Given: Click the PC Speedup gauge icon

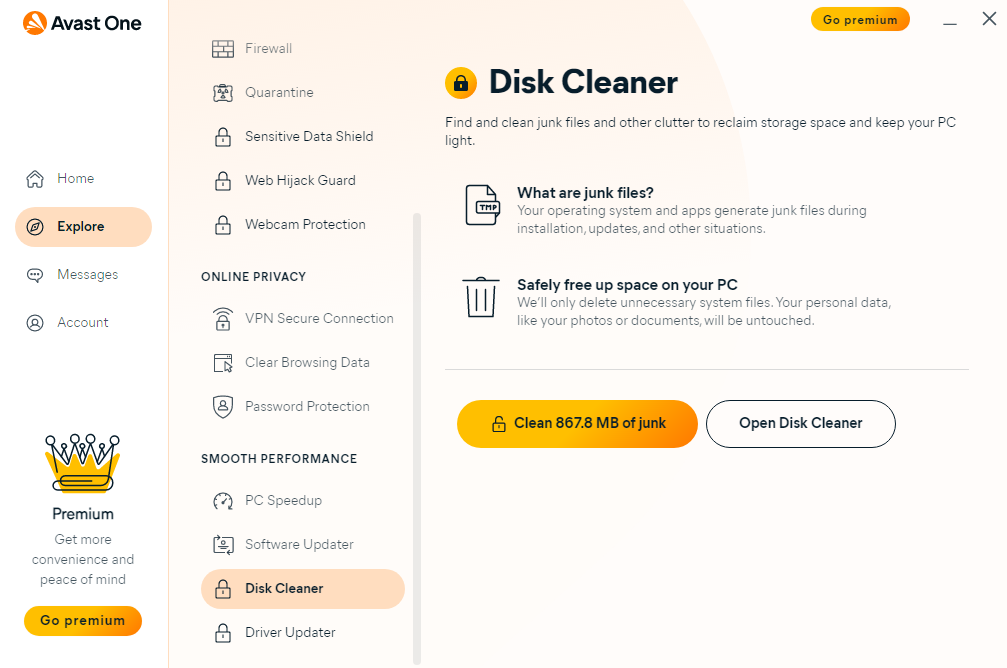Looking at the screenshot, I should tap(223, 501).
